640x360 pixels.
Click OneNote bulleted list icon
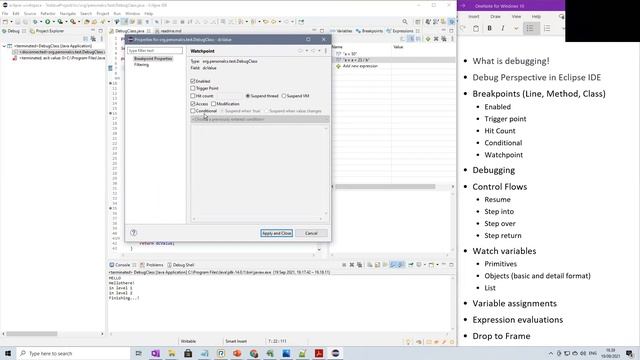coord(530,28)
